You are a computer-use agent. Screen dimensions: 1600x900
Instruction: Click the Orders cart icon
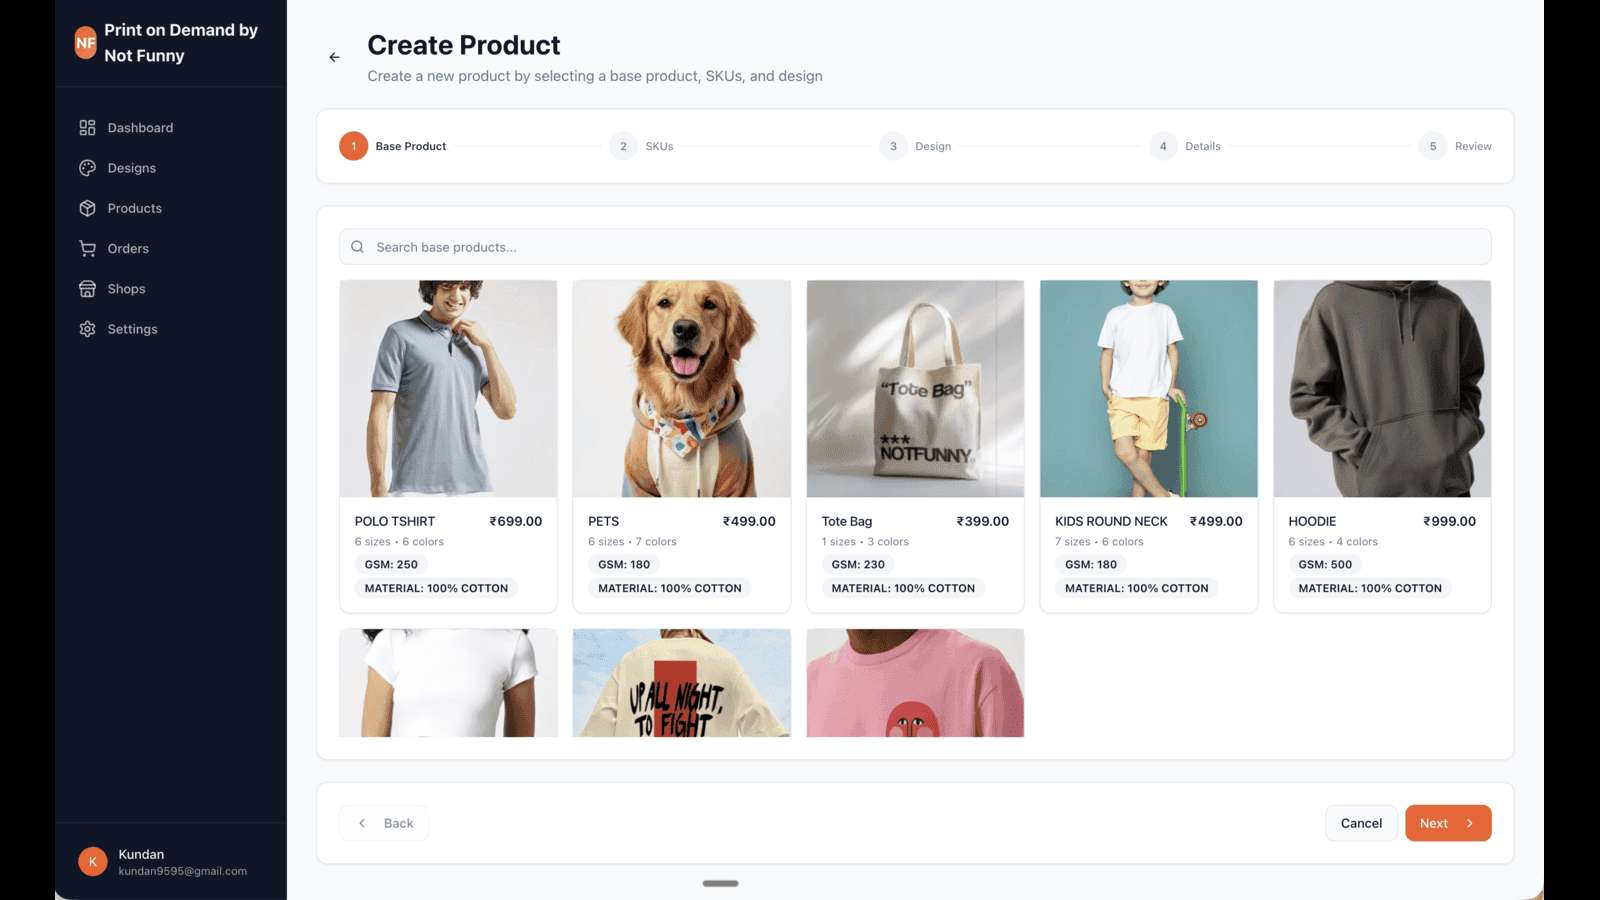[x=87, y=248]
